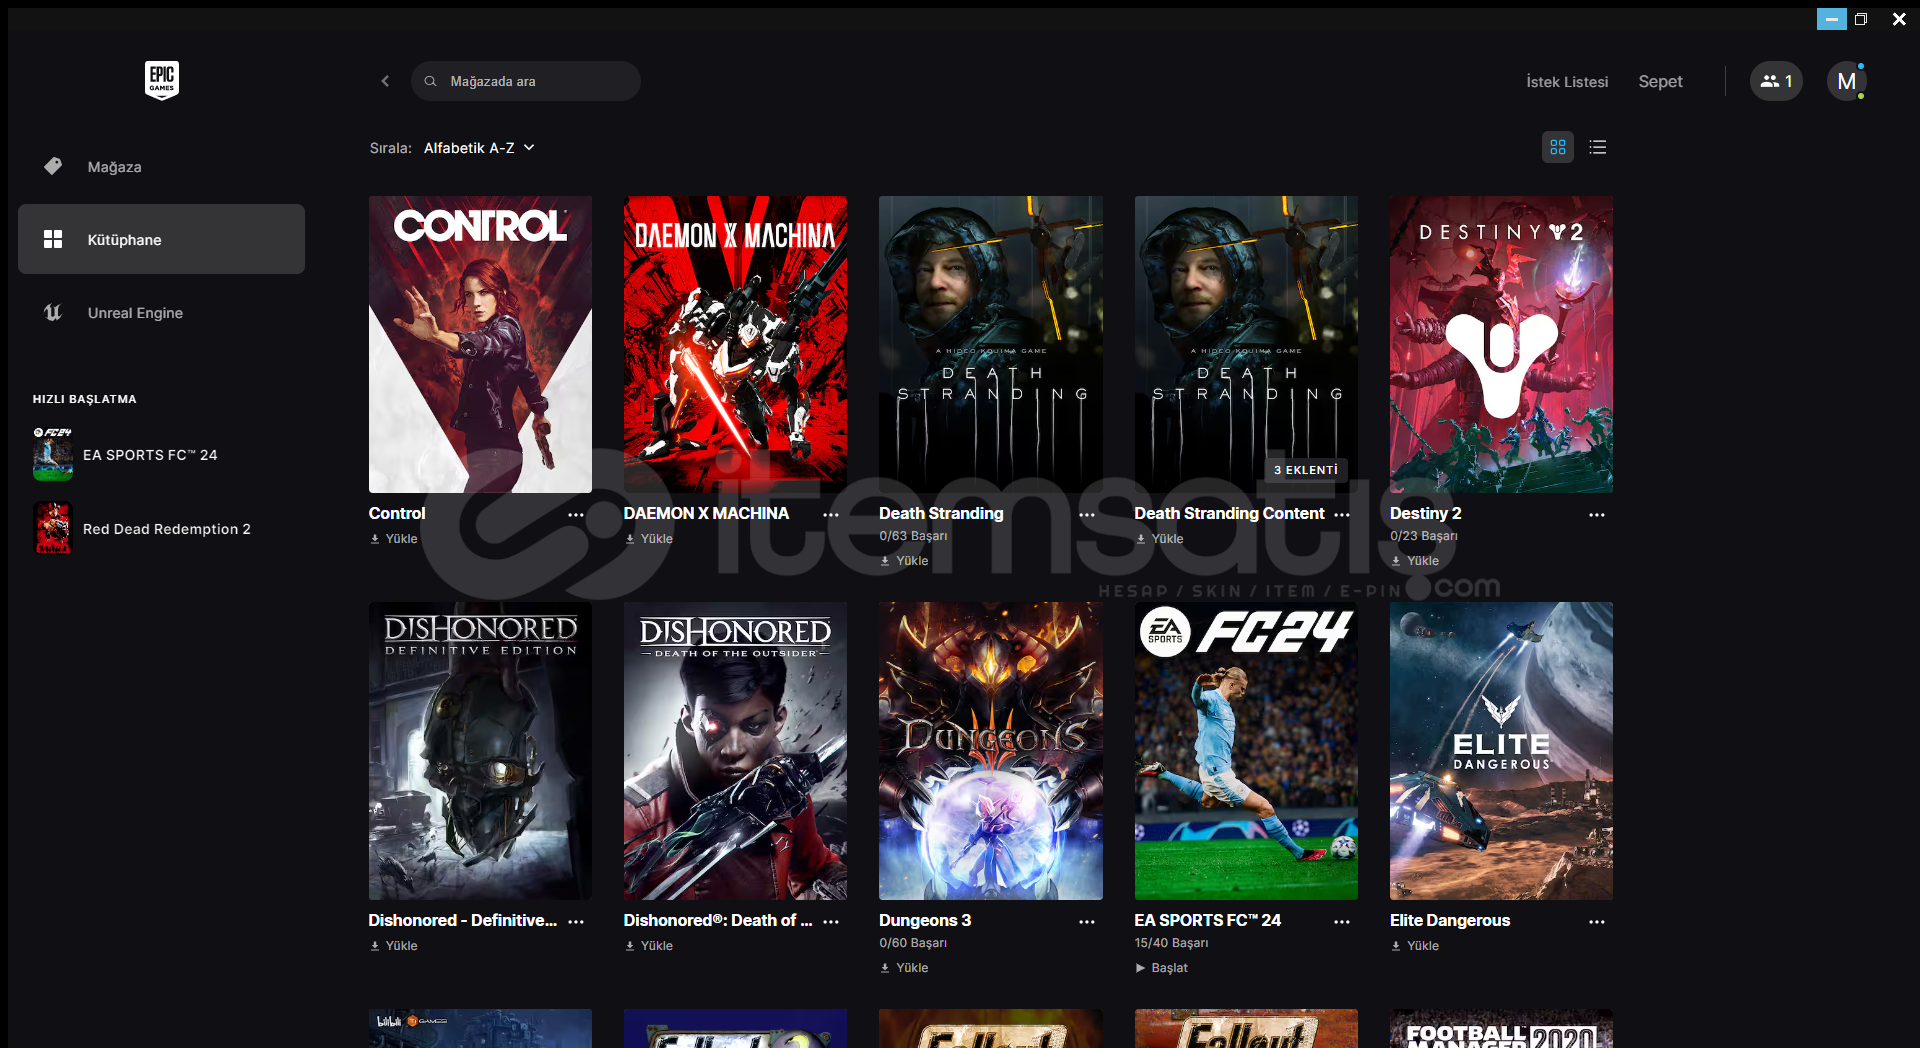Click the Epic Games logo

(x=162, y=80)
